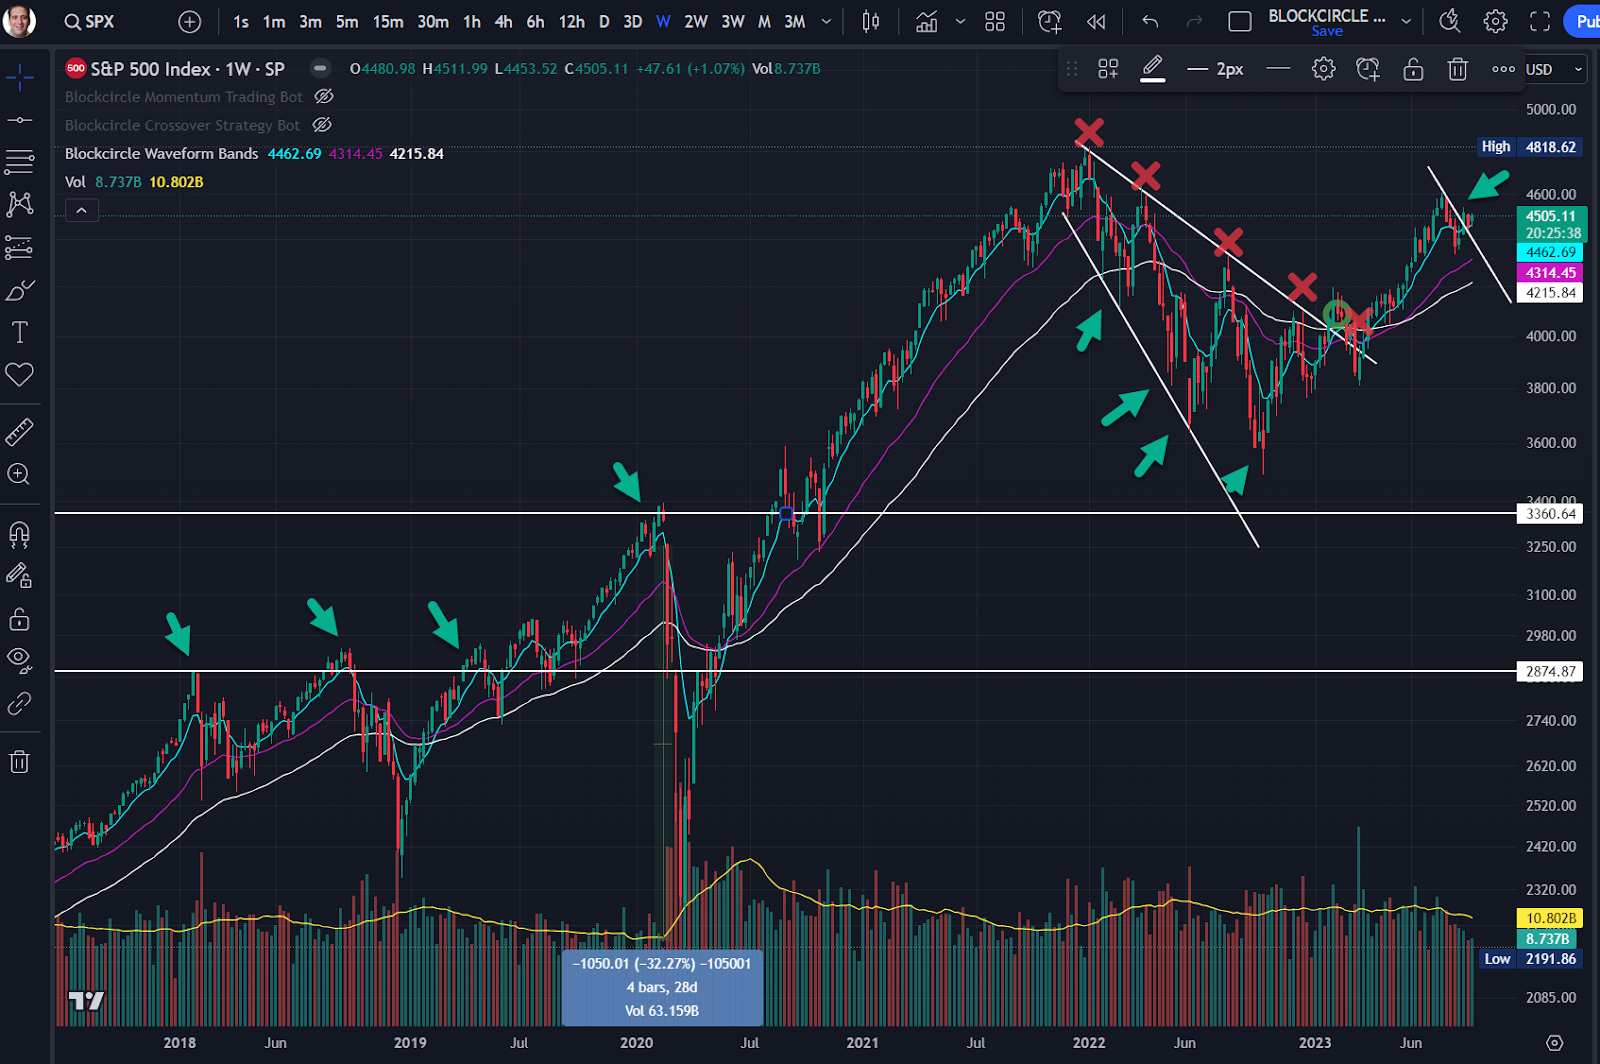Open the drawings link/sync tool
The height and width of the screenshot is (1064, 1600).
(19, 704)
